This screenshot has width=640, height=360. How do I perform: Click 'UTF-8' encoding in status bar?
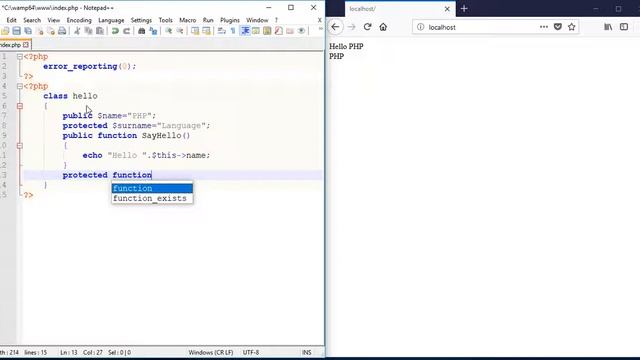tap(251, 352)
